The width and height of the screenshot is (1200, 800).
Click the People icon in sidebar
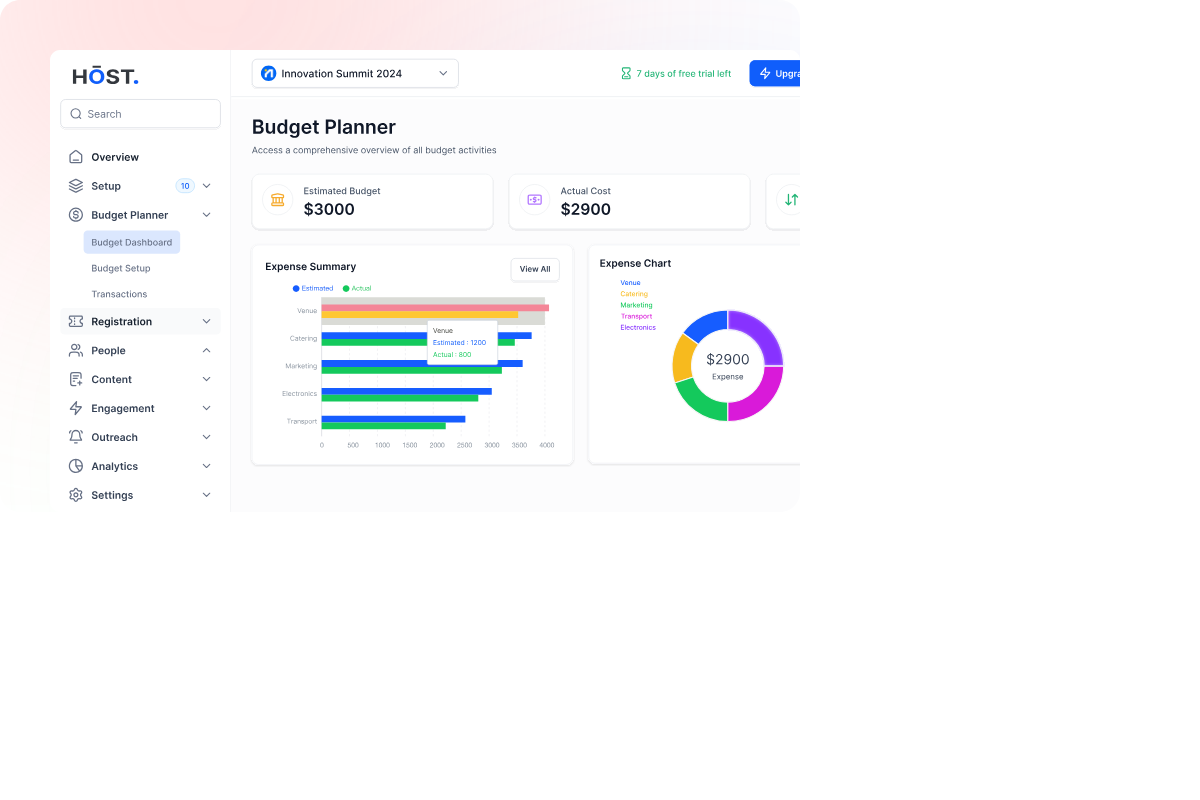(x=76, y=350)
